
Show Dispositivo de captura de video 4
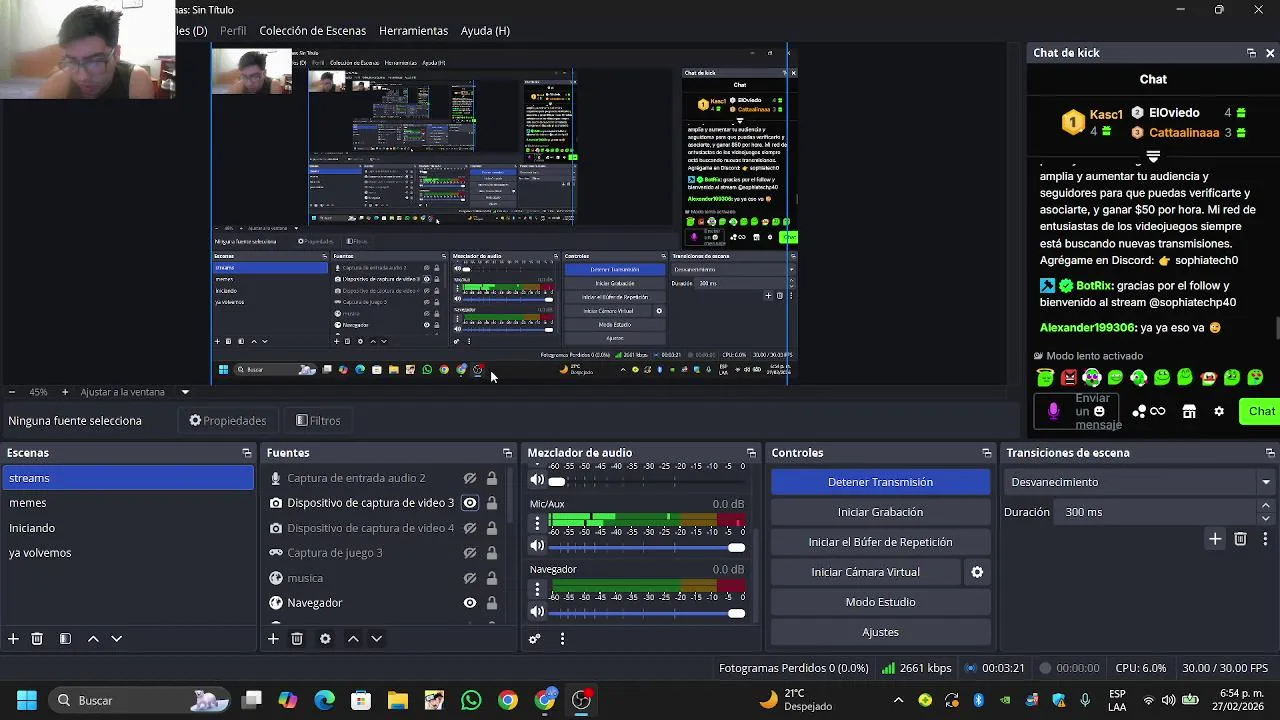coord(469,528)
